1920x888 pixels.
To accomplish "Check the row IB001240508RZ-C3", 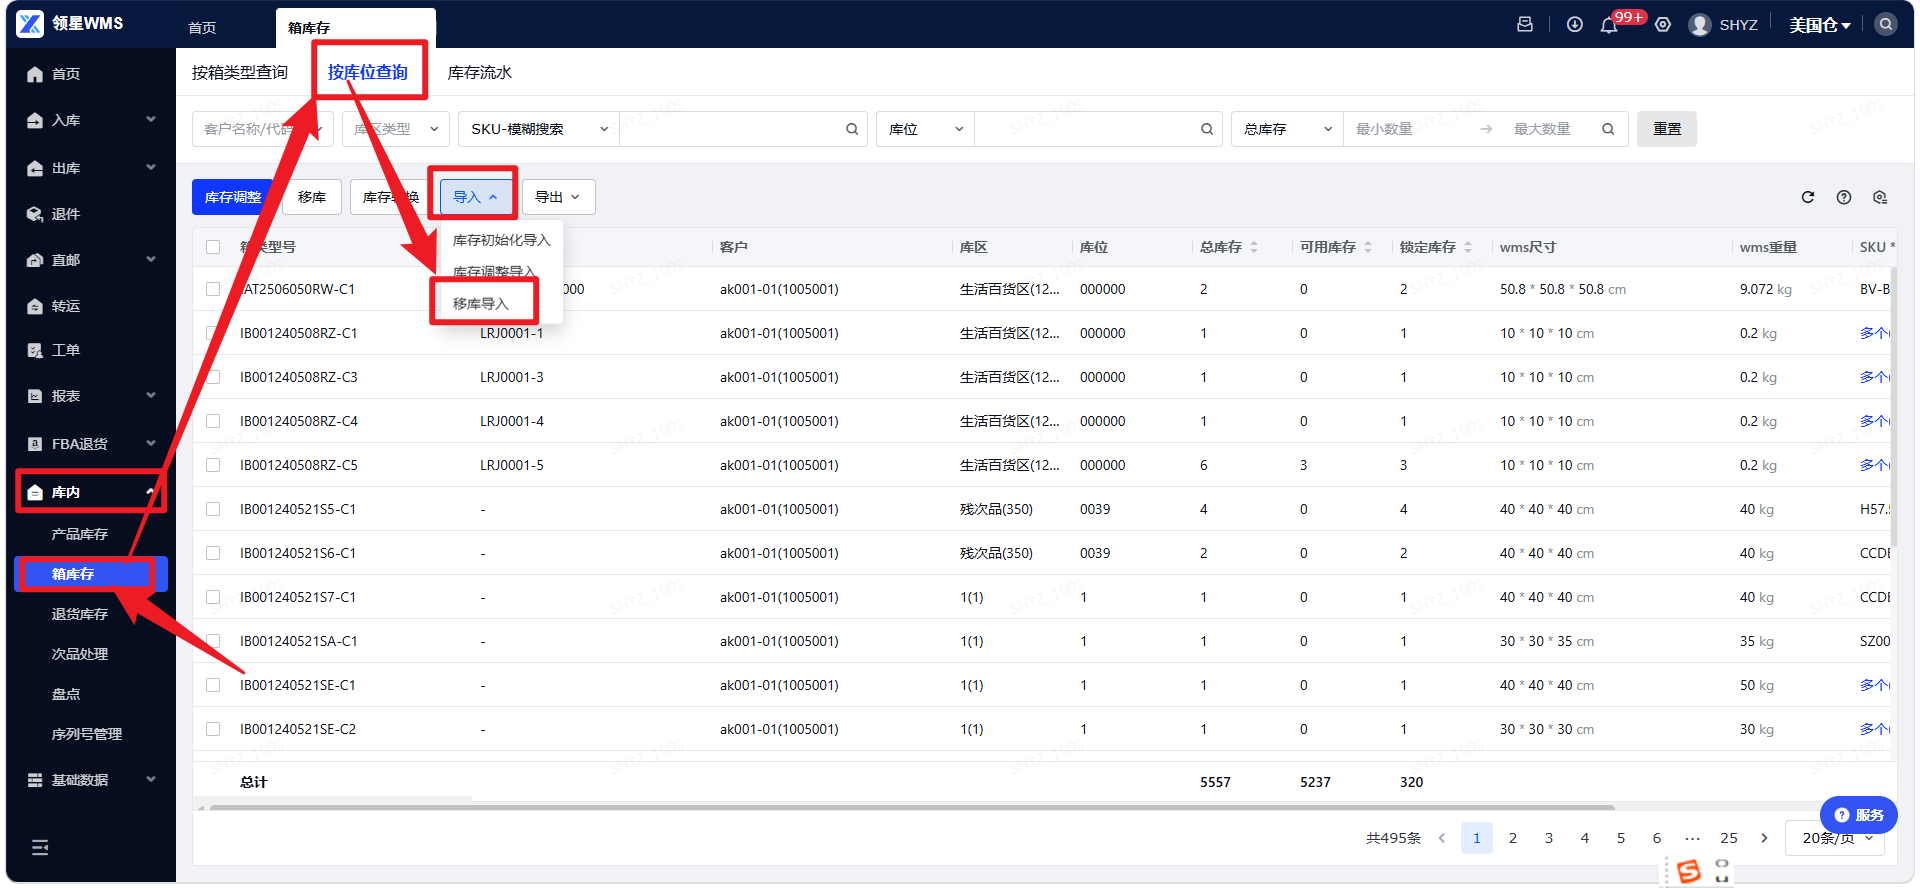I will pyautogui.click(x=213, y=377).
